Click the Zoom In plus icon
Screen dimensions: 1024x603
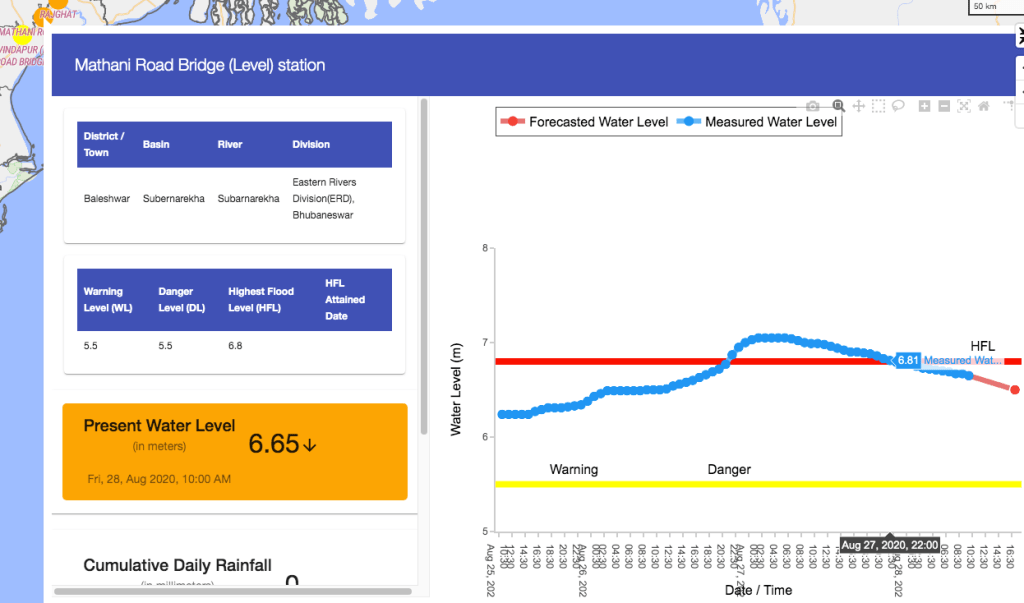coord(925,106)
